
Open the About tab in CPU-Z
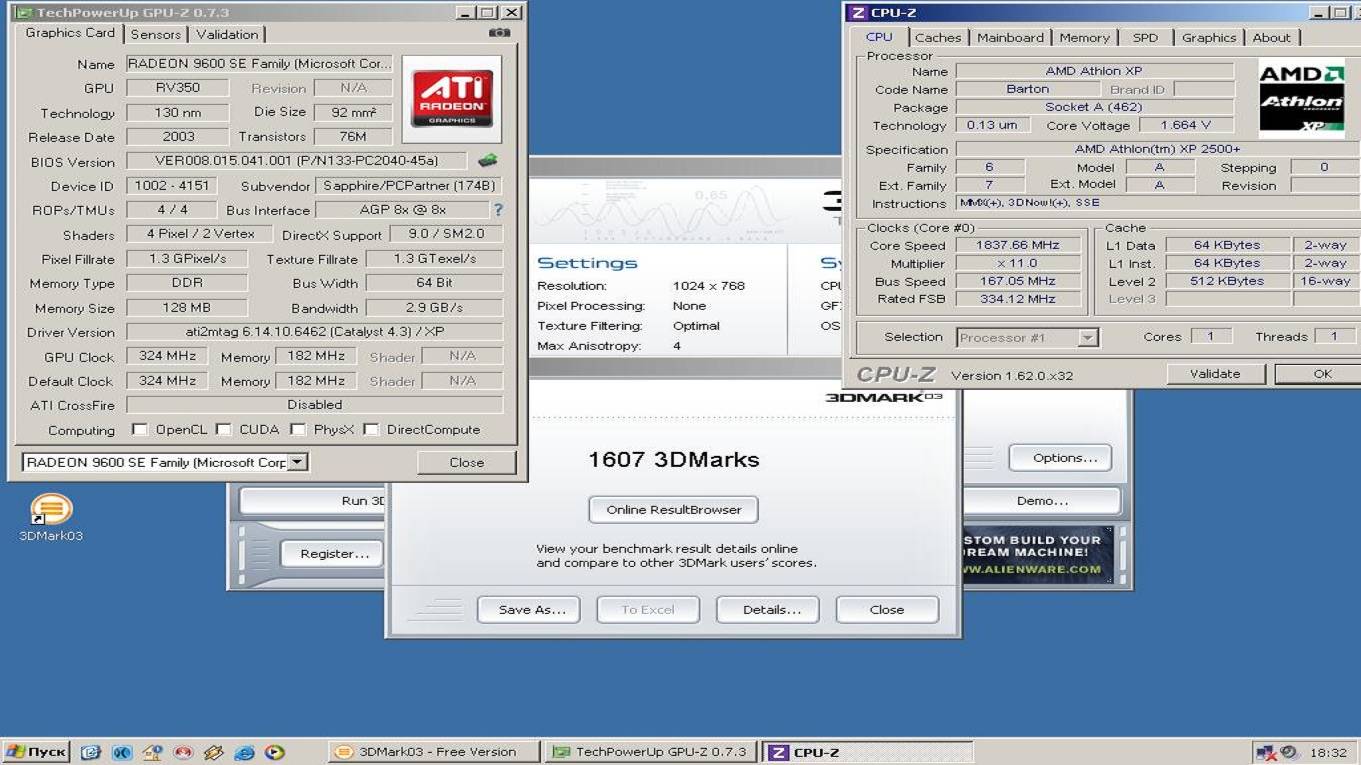click(1272, 38)
